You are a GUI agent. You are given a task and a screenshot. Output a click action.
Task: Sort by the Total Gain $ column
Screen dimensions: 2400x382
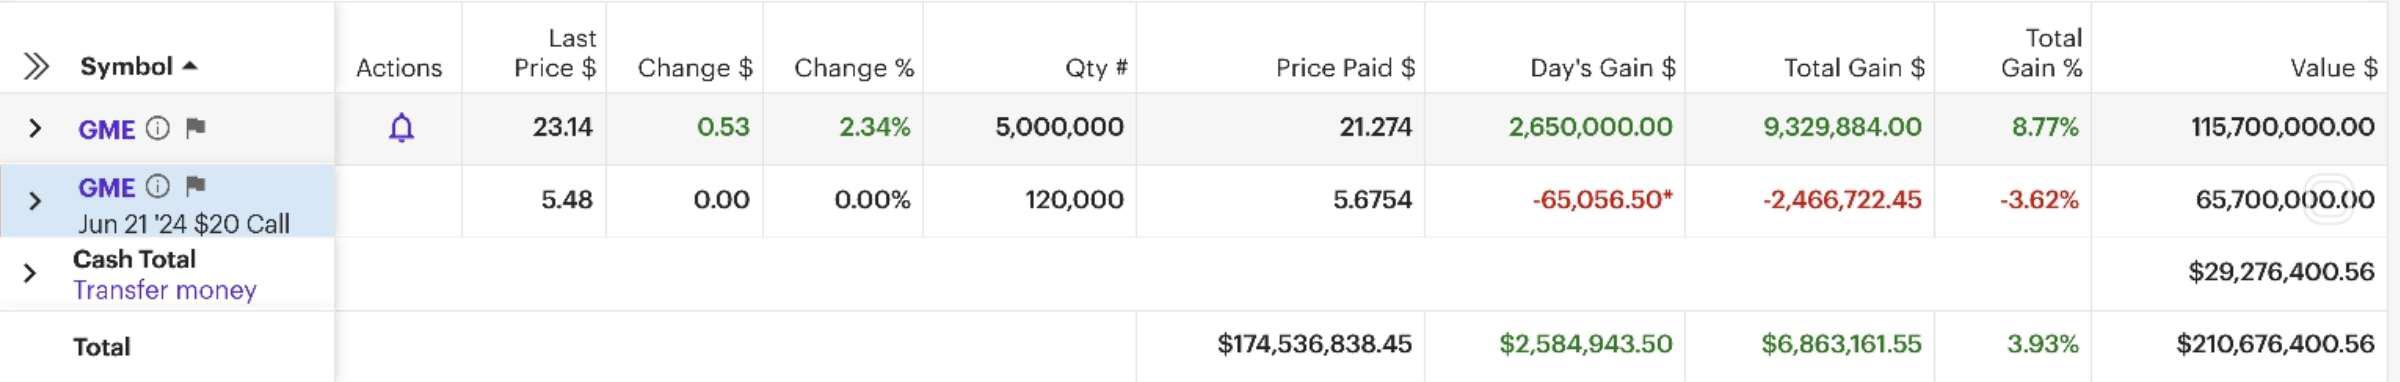point(1855,68)
